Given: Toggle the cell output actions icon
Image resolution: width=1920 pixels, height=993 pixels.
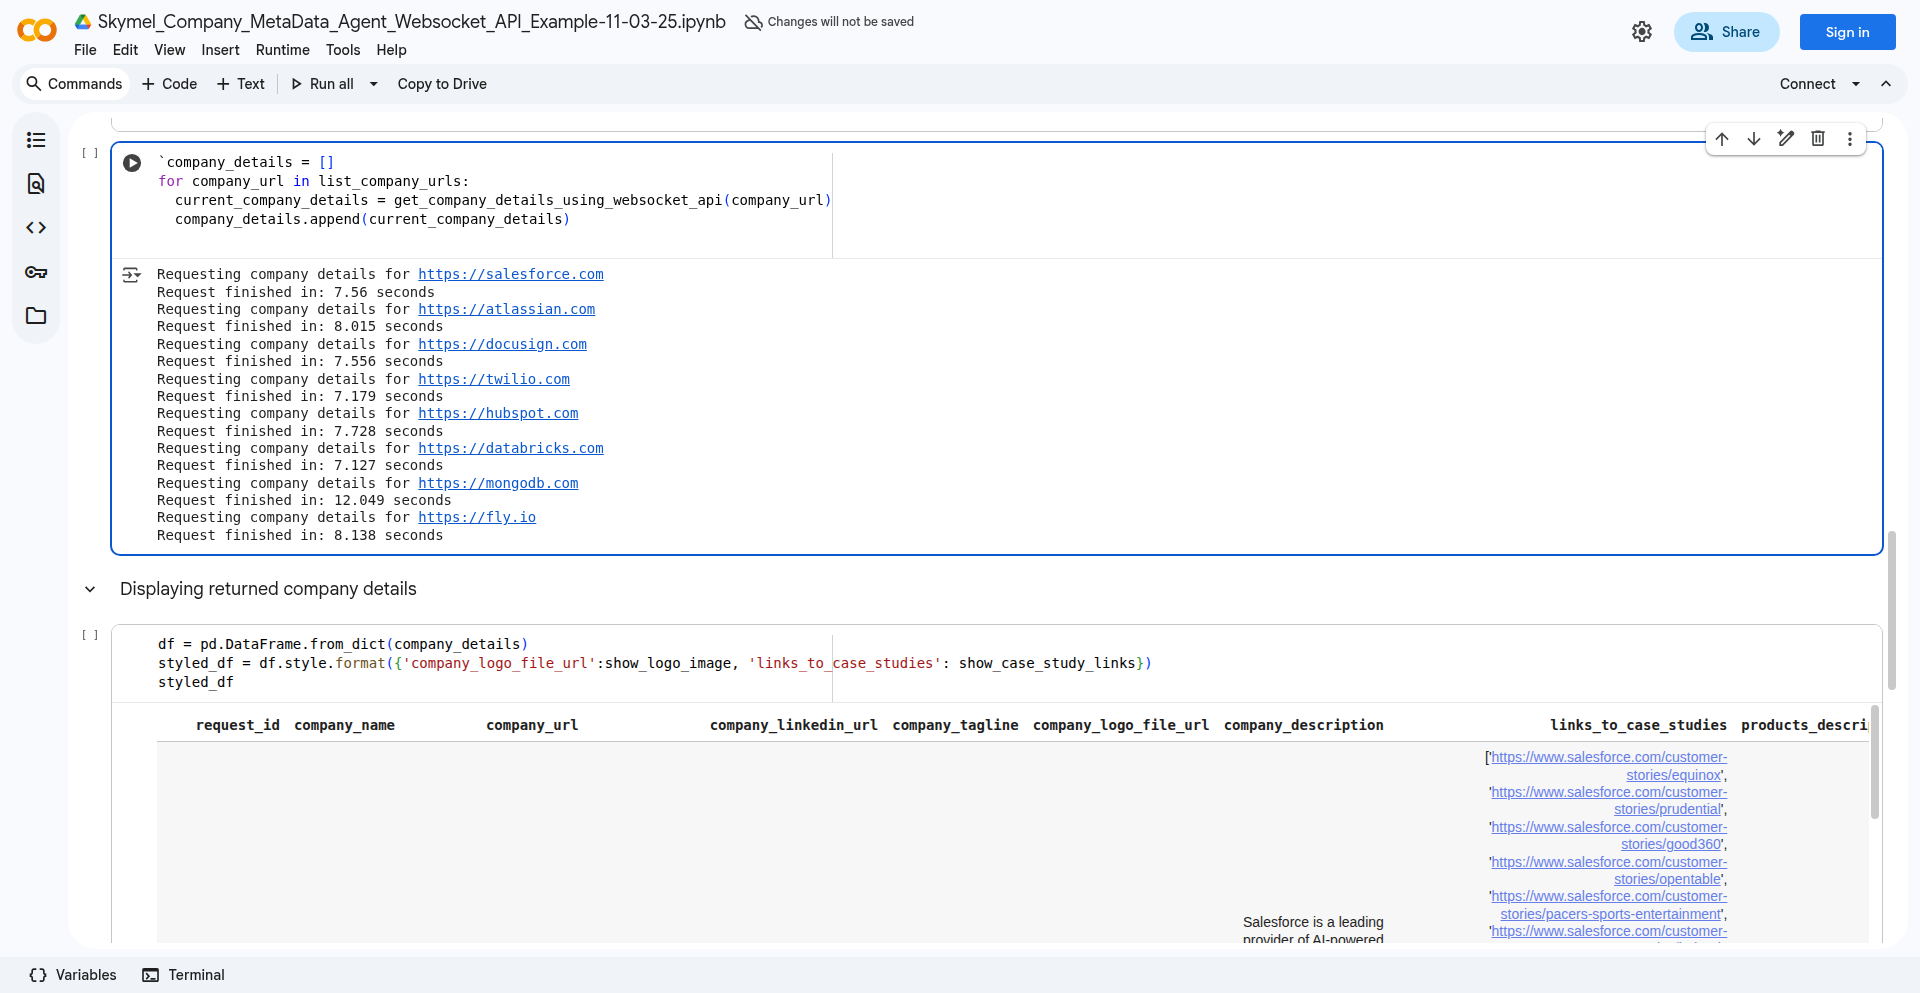Looking at the screenshot, I should pos(131,275).
